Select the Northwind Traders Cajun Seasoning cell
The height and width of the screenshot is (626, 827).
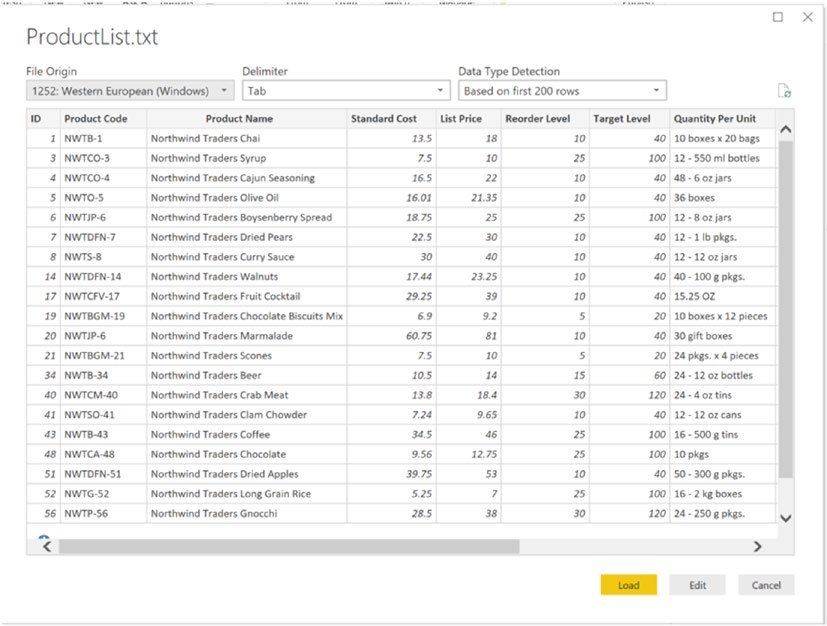pos(247,178)
